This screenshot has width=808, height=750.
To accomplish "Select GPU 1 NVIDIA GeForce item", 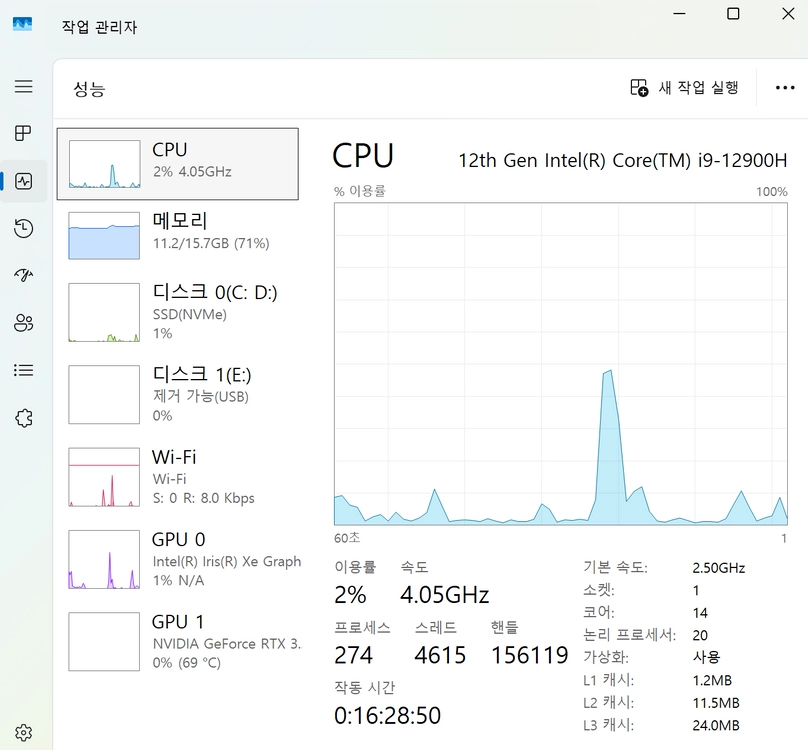I will [x=177, y=641].
